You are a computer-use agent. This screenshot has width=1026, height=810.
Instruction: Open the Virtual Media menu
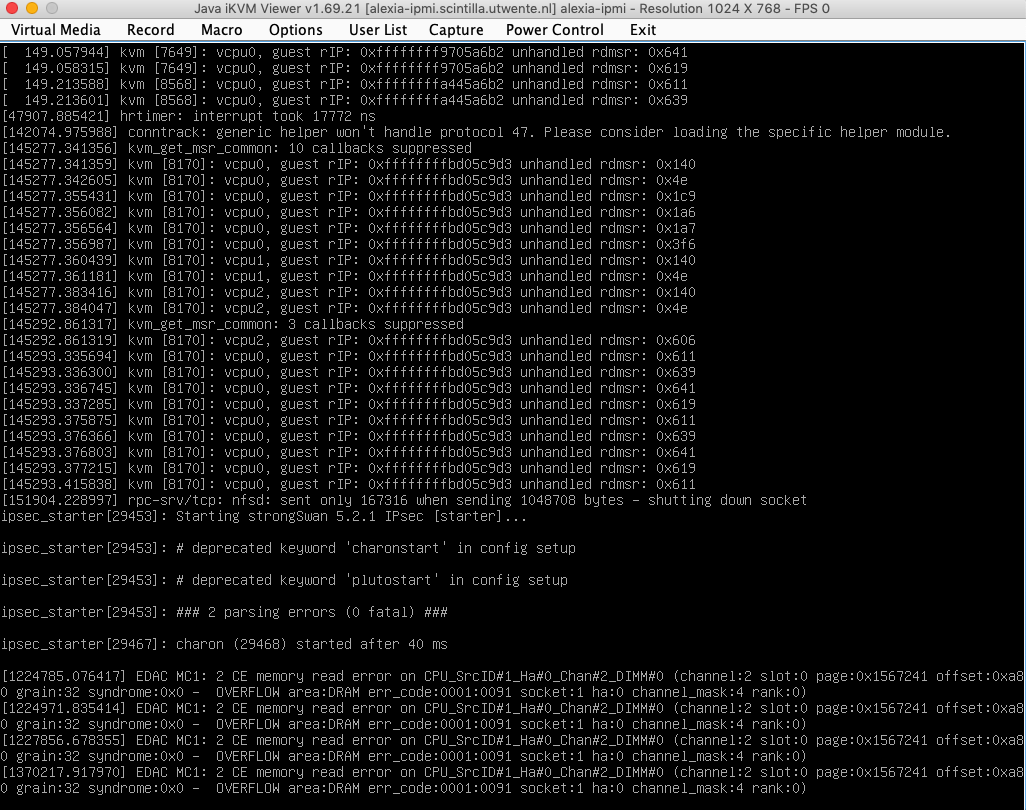(55, 30)
